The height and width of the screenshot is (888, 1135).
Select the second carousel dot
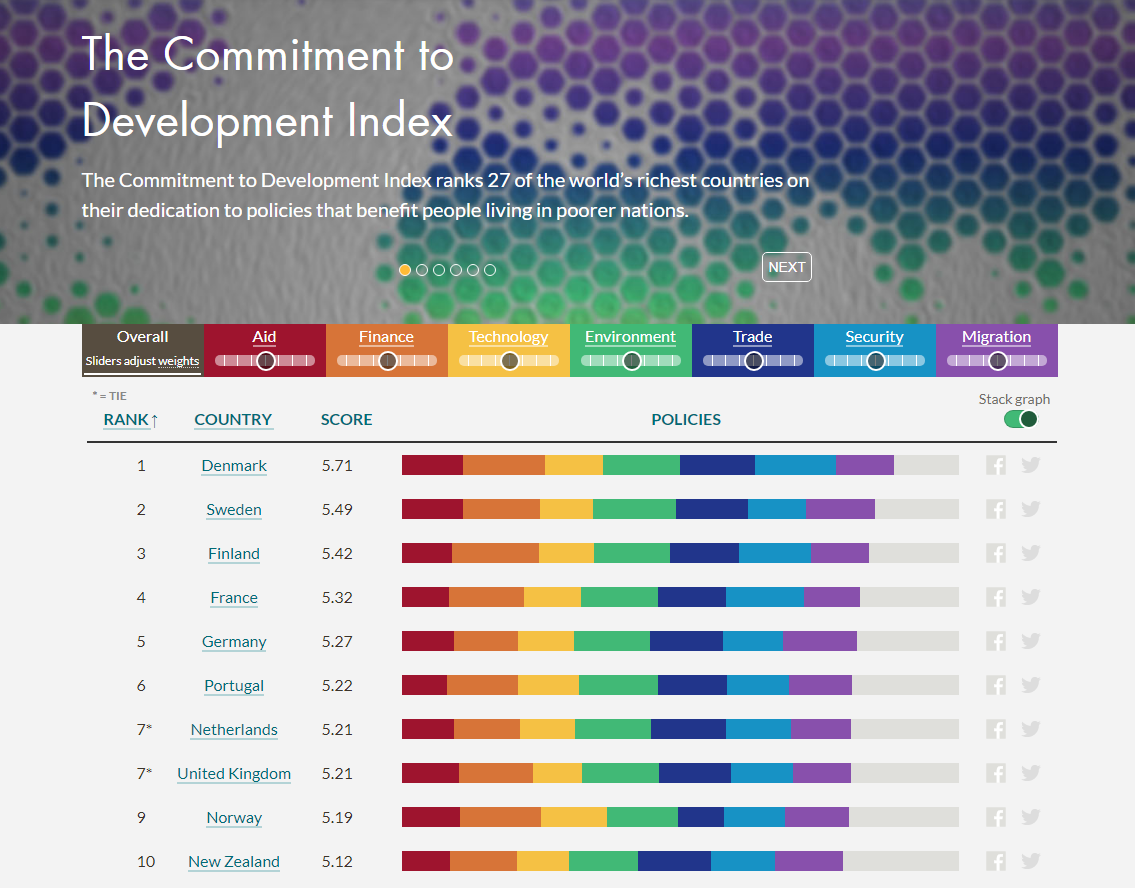point(422,269)
